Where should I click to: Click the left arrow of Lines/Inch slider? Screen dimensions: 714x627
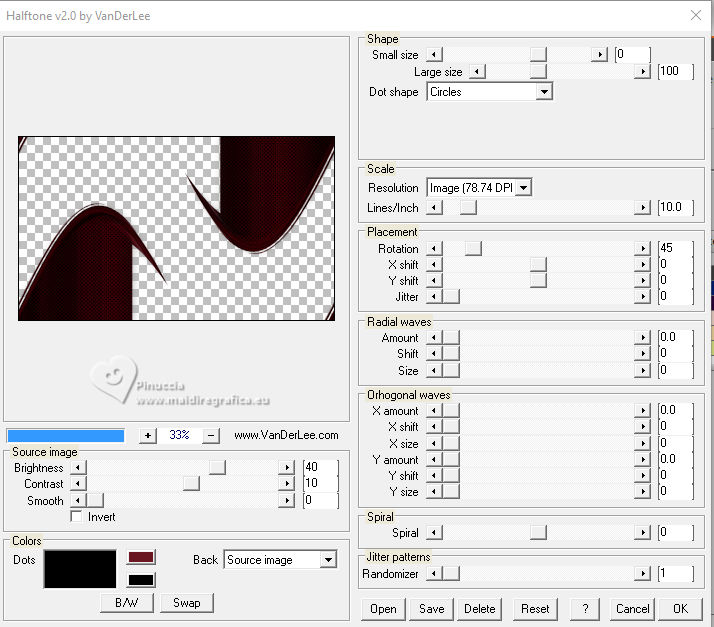pos(434,208)
